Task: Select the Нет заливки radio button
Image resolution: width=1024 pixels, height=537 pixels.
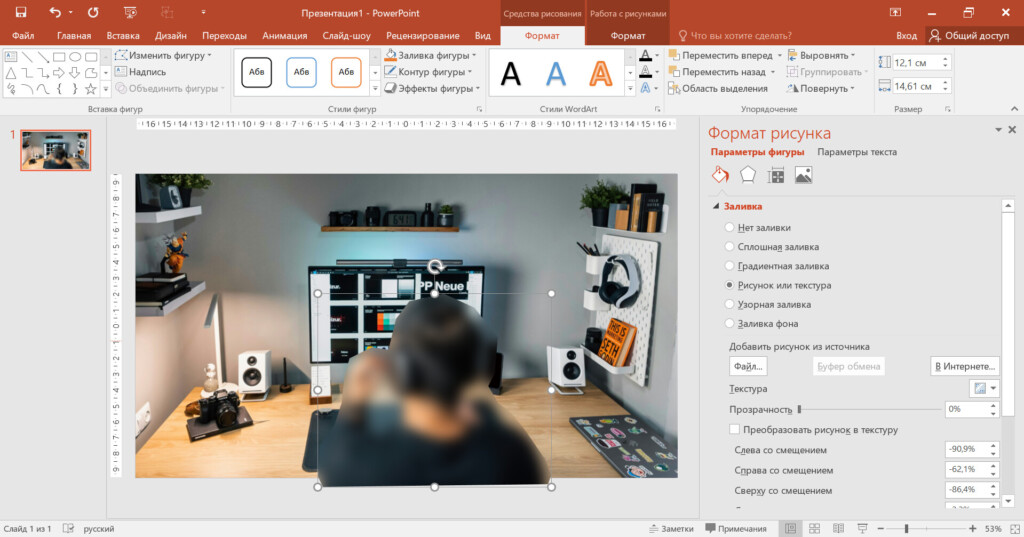Action: [730, 228]
